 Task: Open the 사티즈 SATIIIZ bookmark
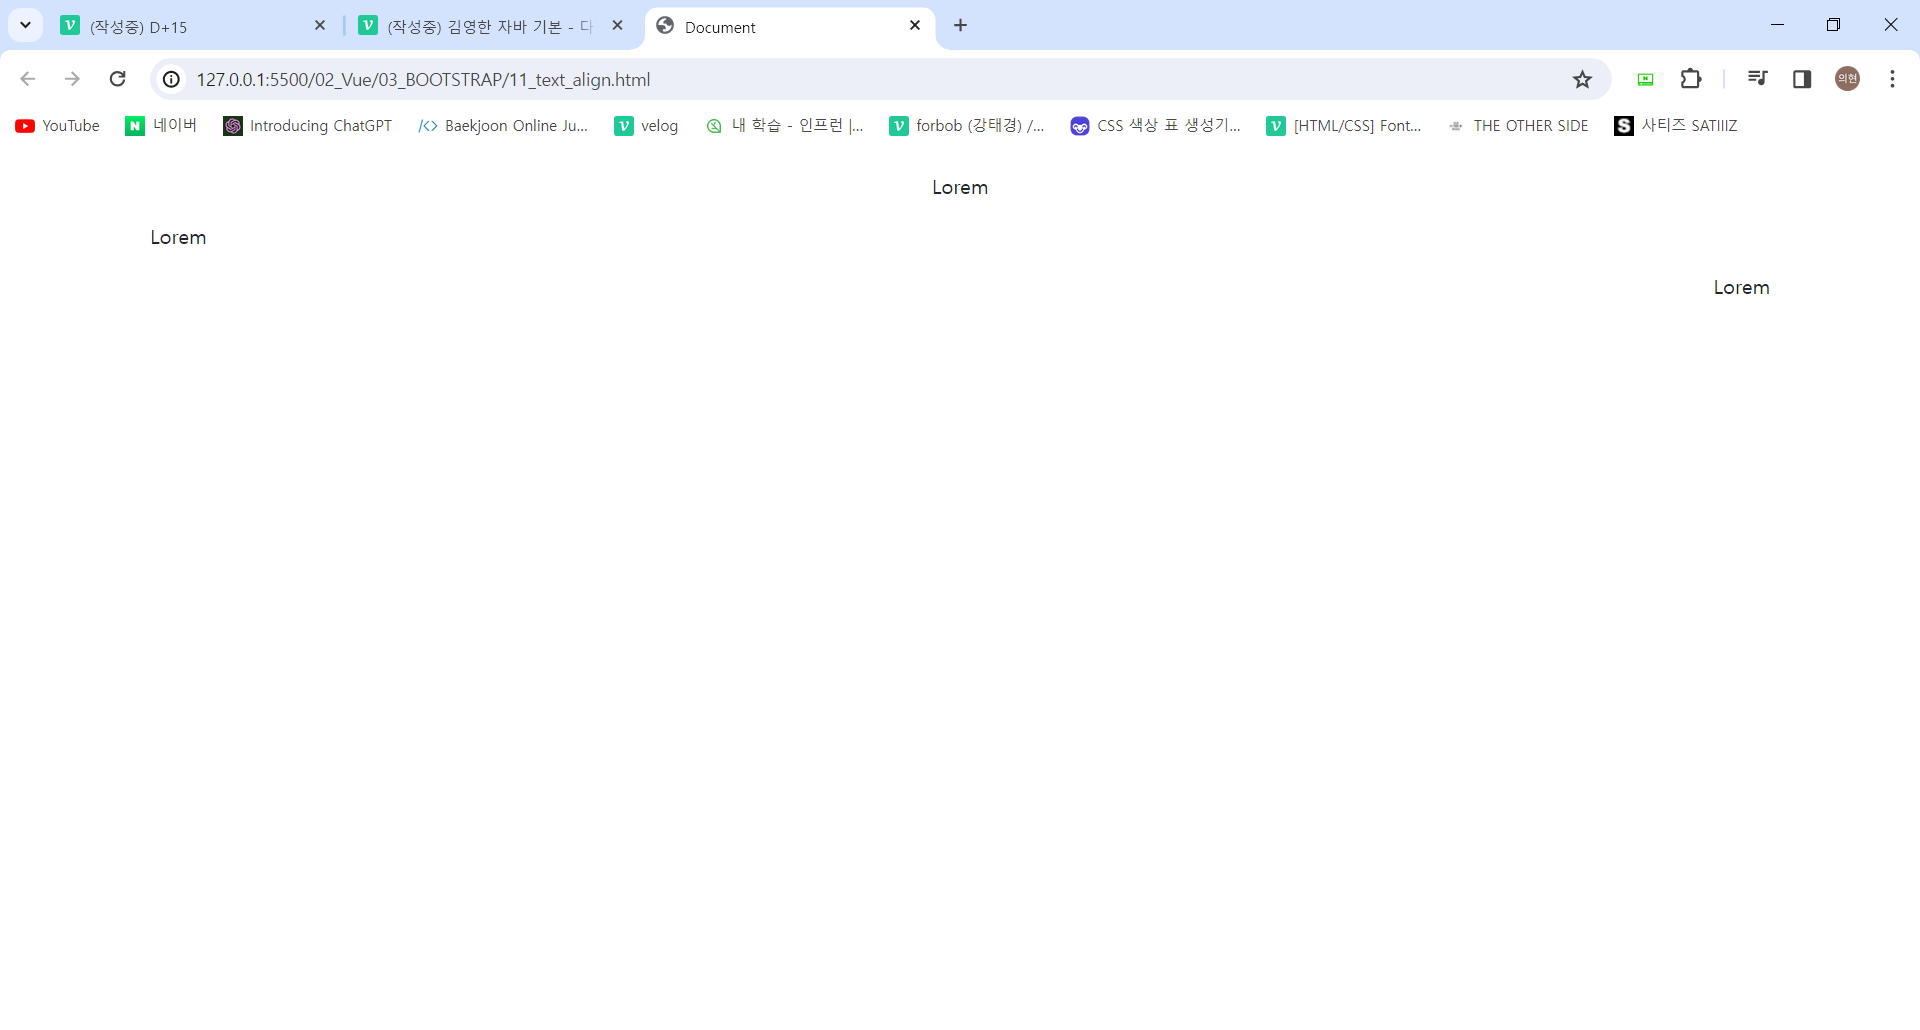coord(1676,126)
